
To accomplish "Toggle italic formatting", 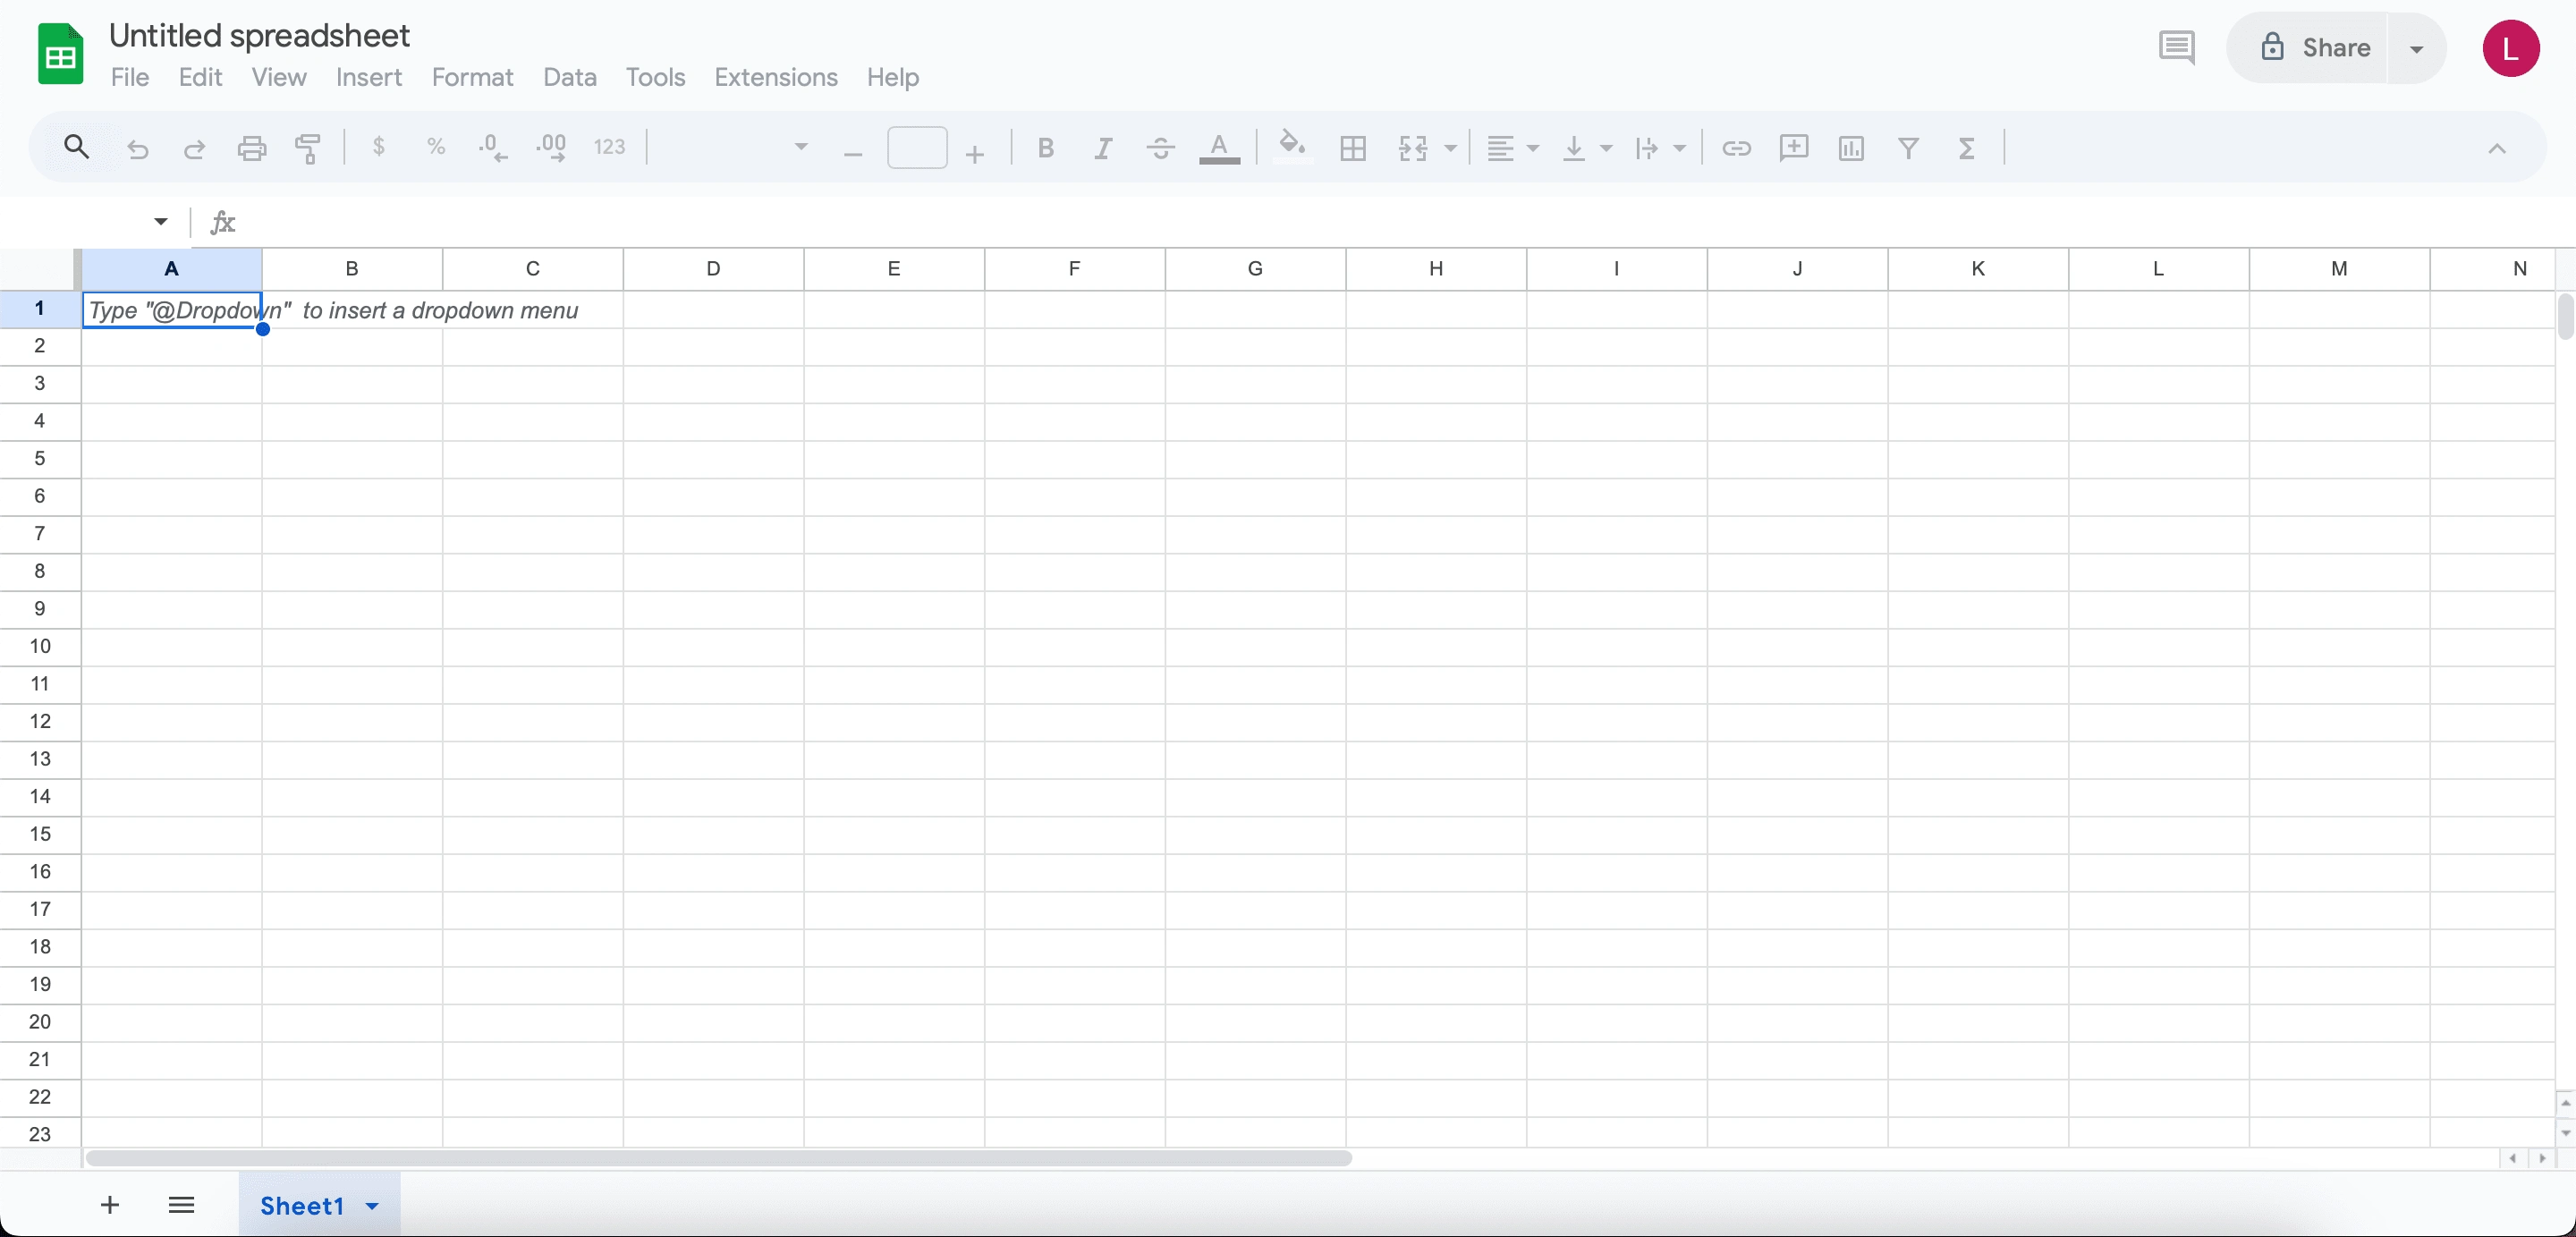I will click(x=1103, y=148).
